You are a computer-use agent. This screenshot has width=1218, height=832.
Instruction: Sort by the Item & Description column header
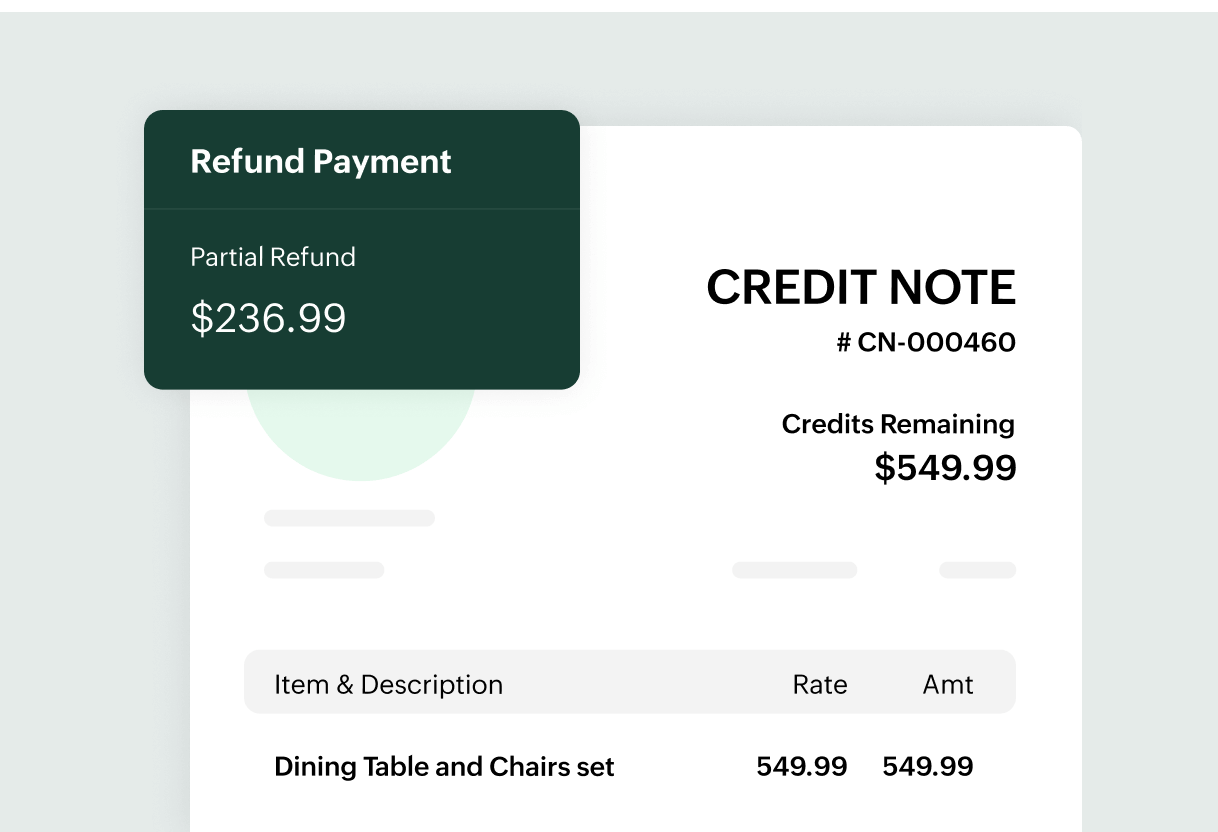[x=388, y=685]
